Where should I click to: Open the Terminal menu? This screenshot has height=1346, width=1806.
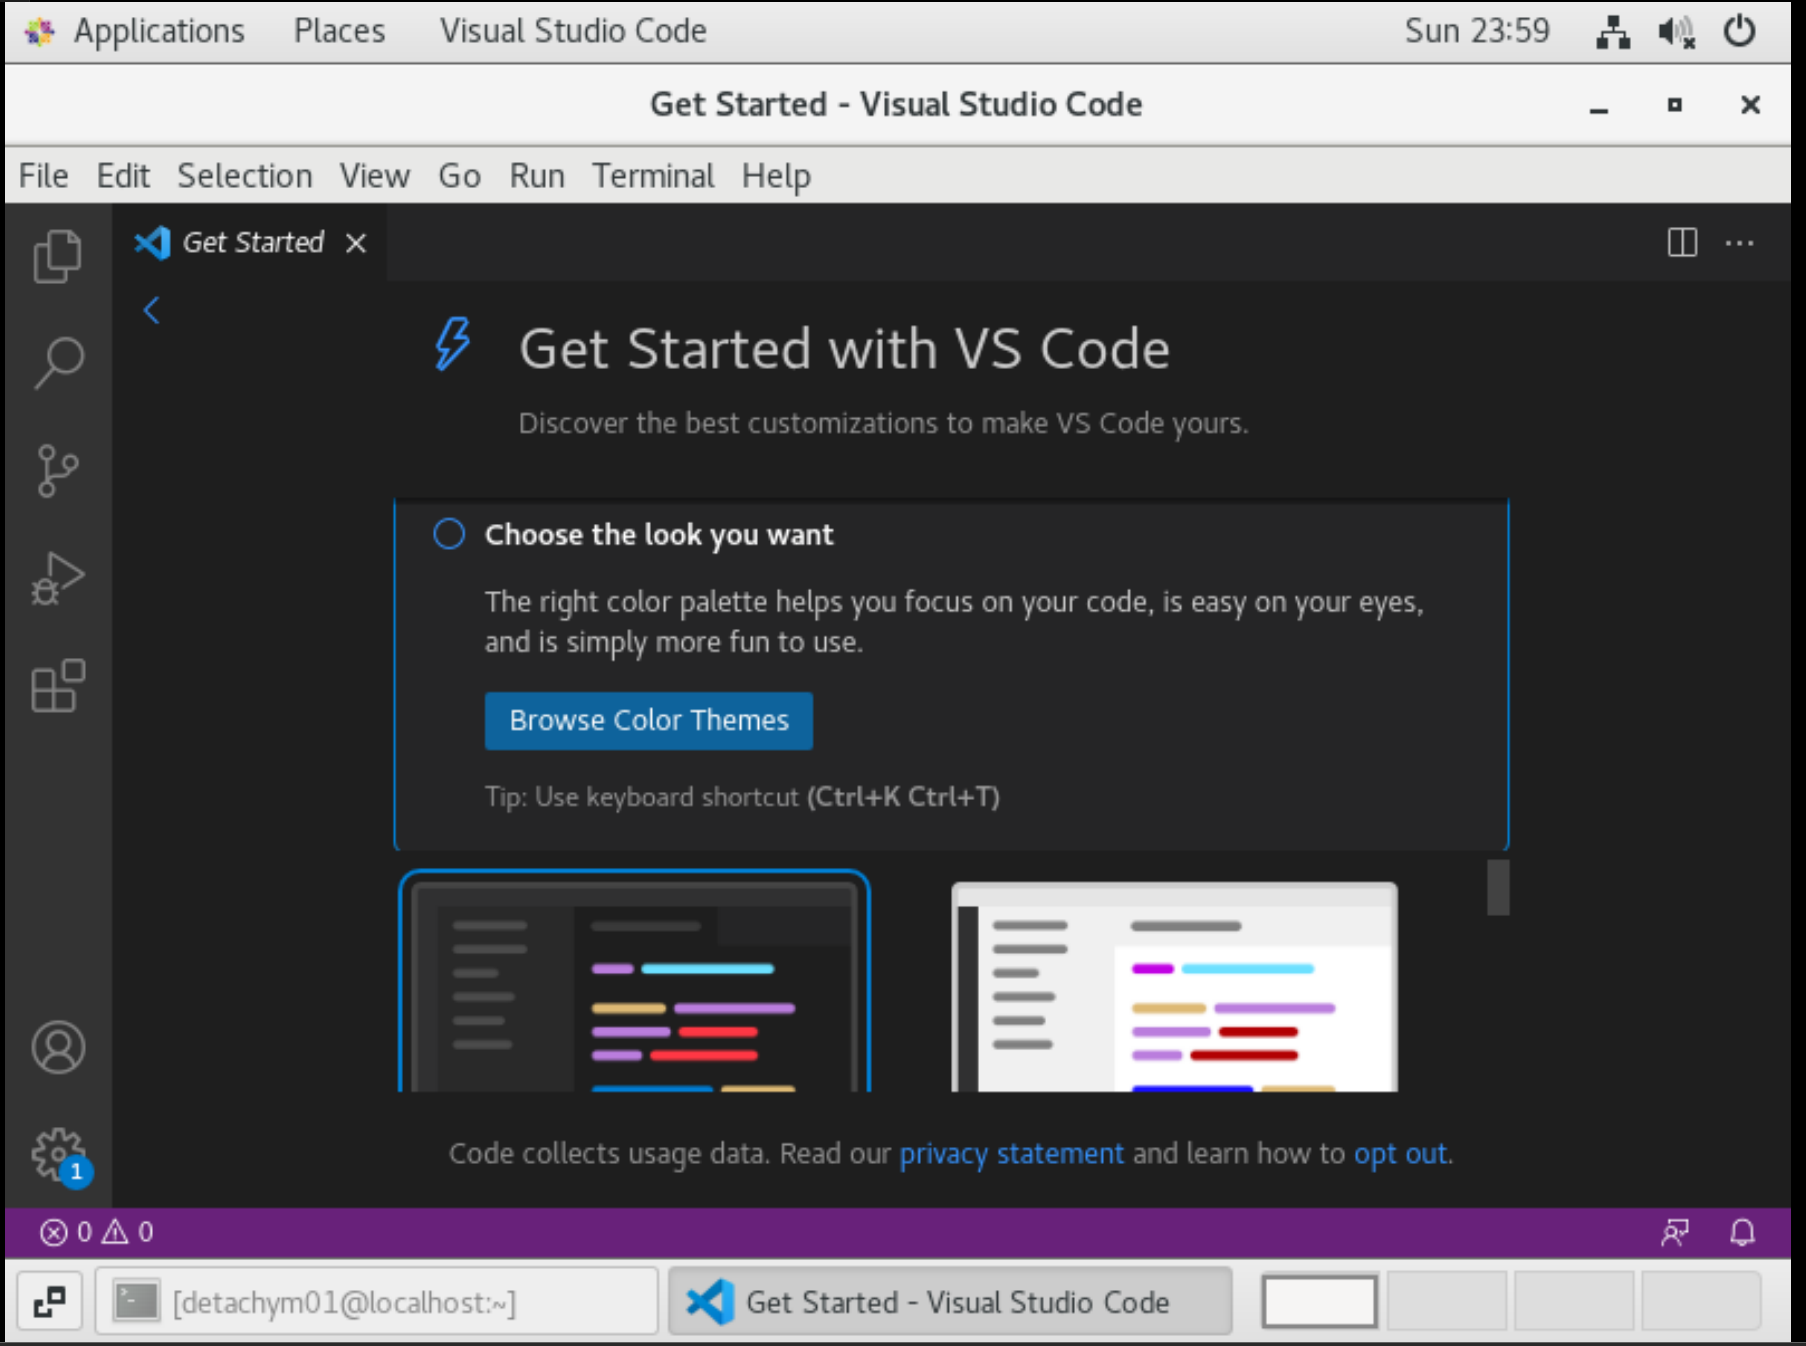pos(653,176)
